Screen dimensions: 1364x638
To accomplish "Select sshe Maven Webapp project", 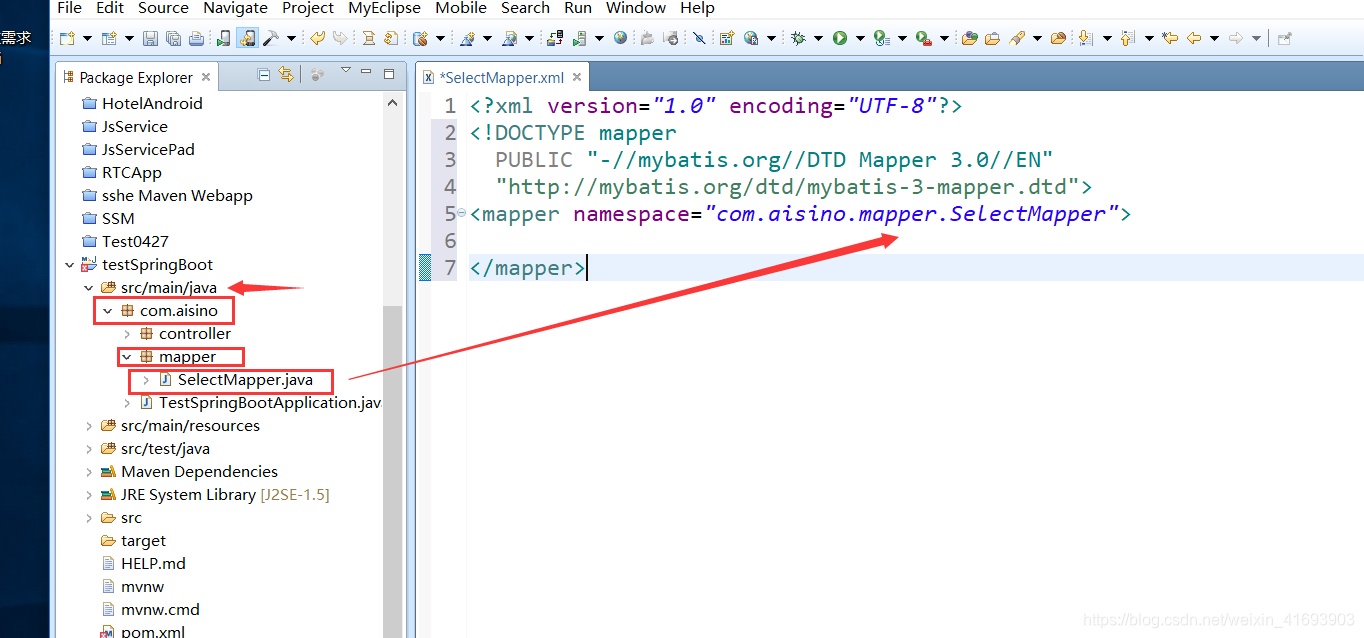I will [177, 196].
